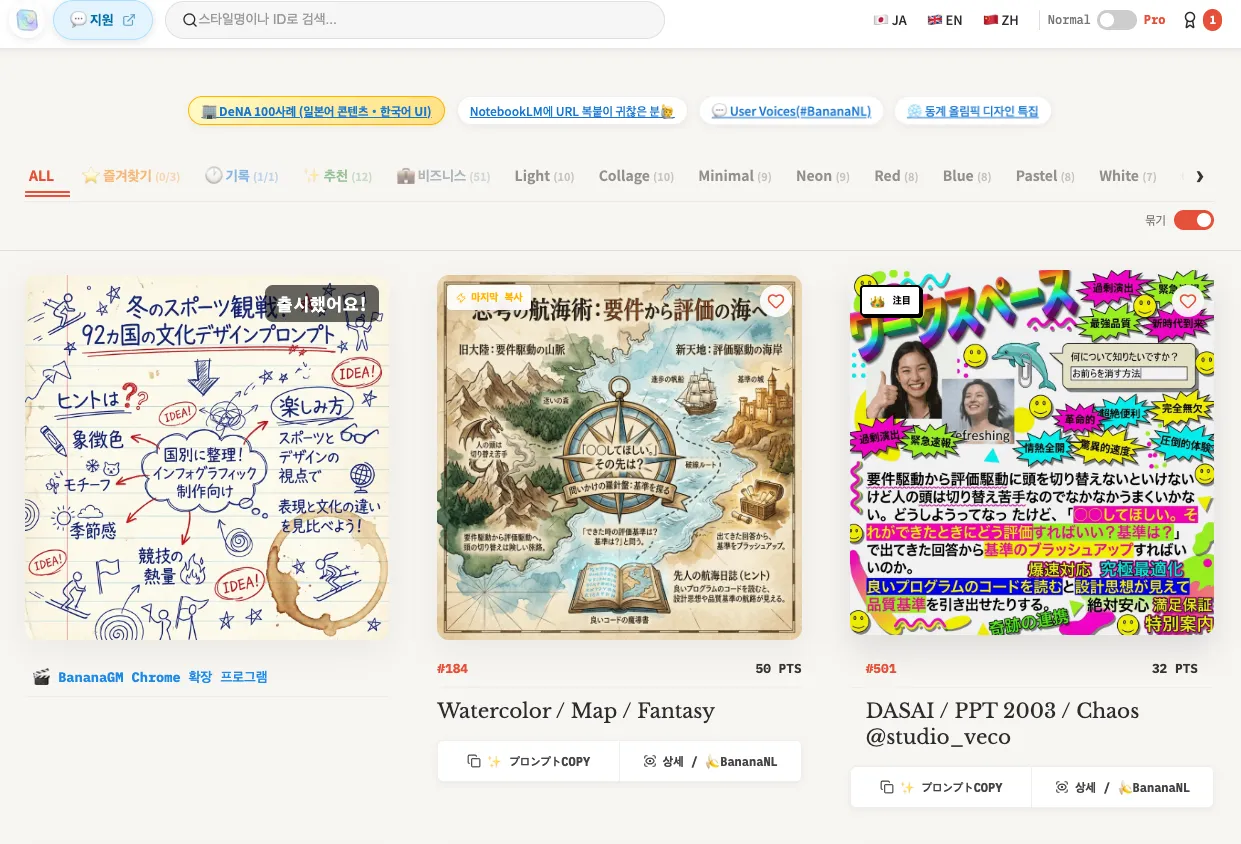Viewport: 1241px width, 844px height.
Task: Select the Blue category tab
Action: (x=967, y=176)
